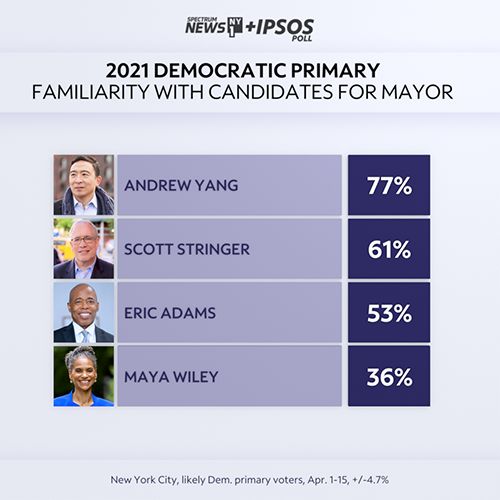Select Maya Wiley's photo thumbnail
500x500 pixels.
pyautogui.click(x=84, y=376)
